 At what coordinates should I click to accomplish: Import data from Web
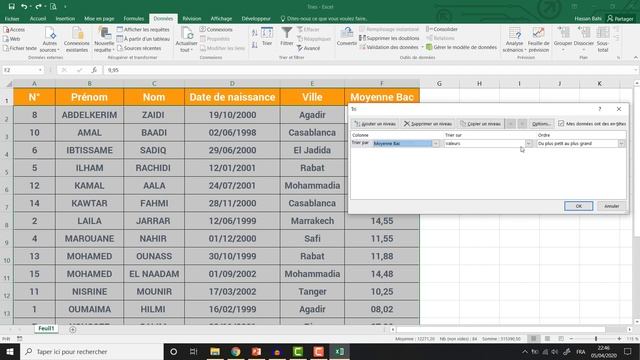coord(12,39)
